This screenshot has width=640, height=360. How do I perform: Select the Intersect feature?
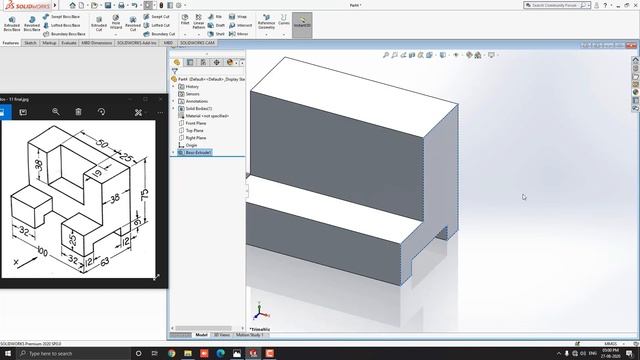240,25
